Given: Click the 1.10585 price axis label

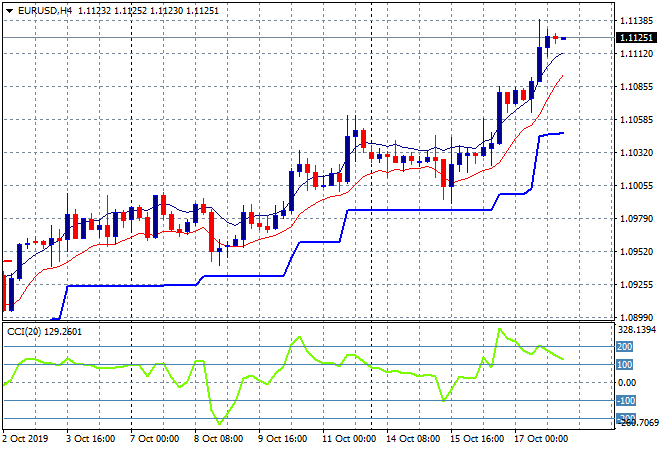Looking at the screenshot, I should [x=636, y=120].
